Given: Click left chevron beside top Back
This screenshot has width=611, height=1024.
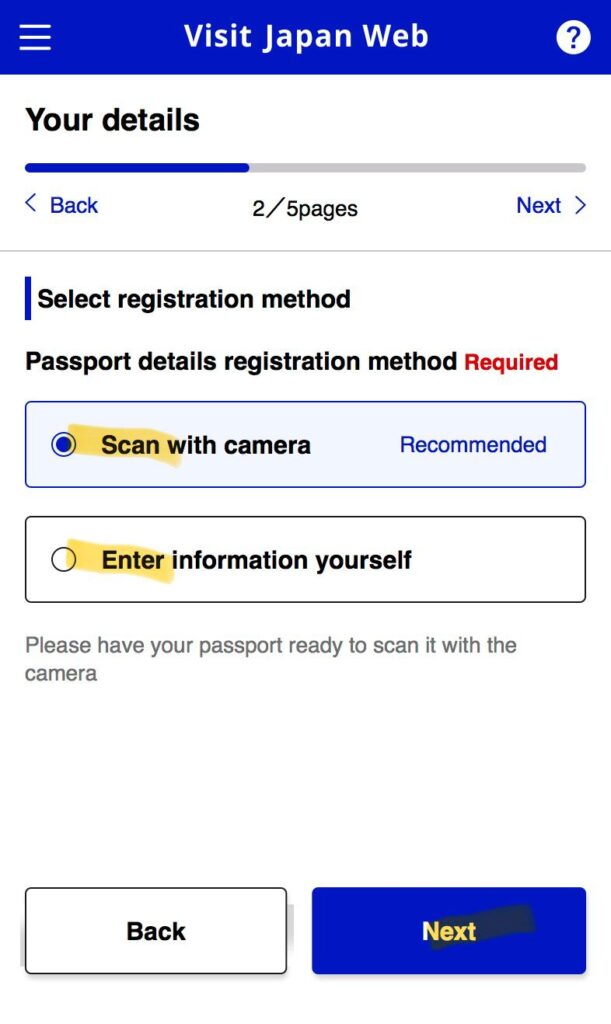Looking at the screenshot, I should point(30,204).
